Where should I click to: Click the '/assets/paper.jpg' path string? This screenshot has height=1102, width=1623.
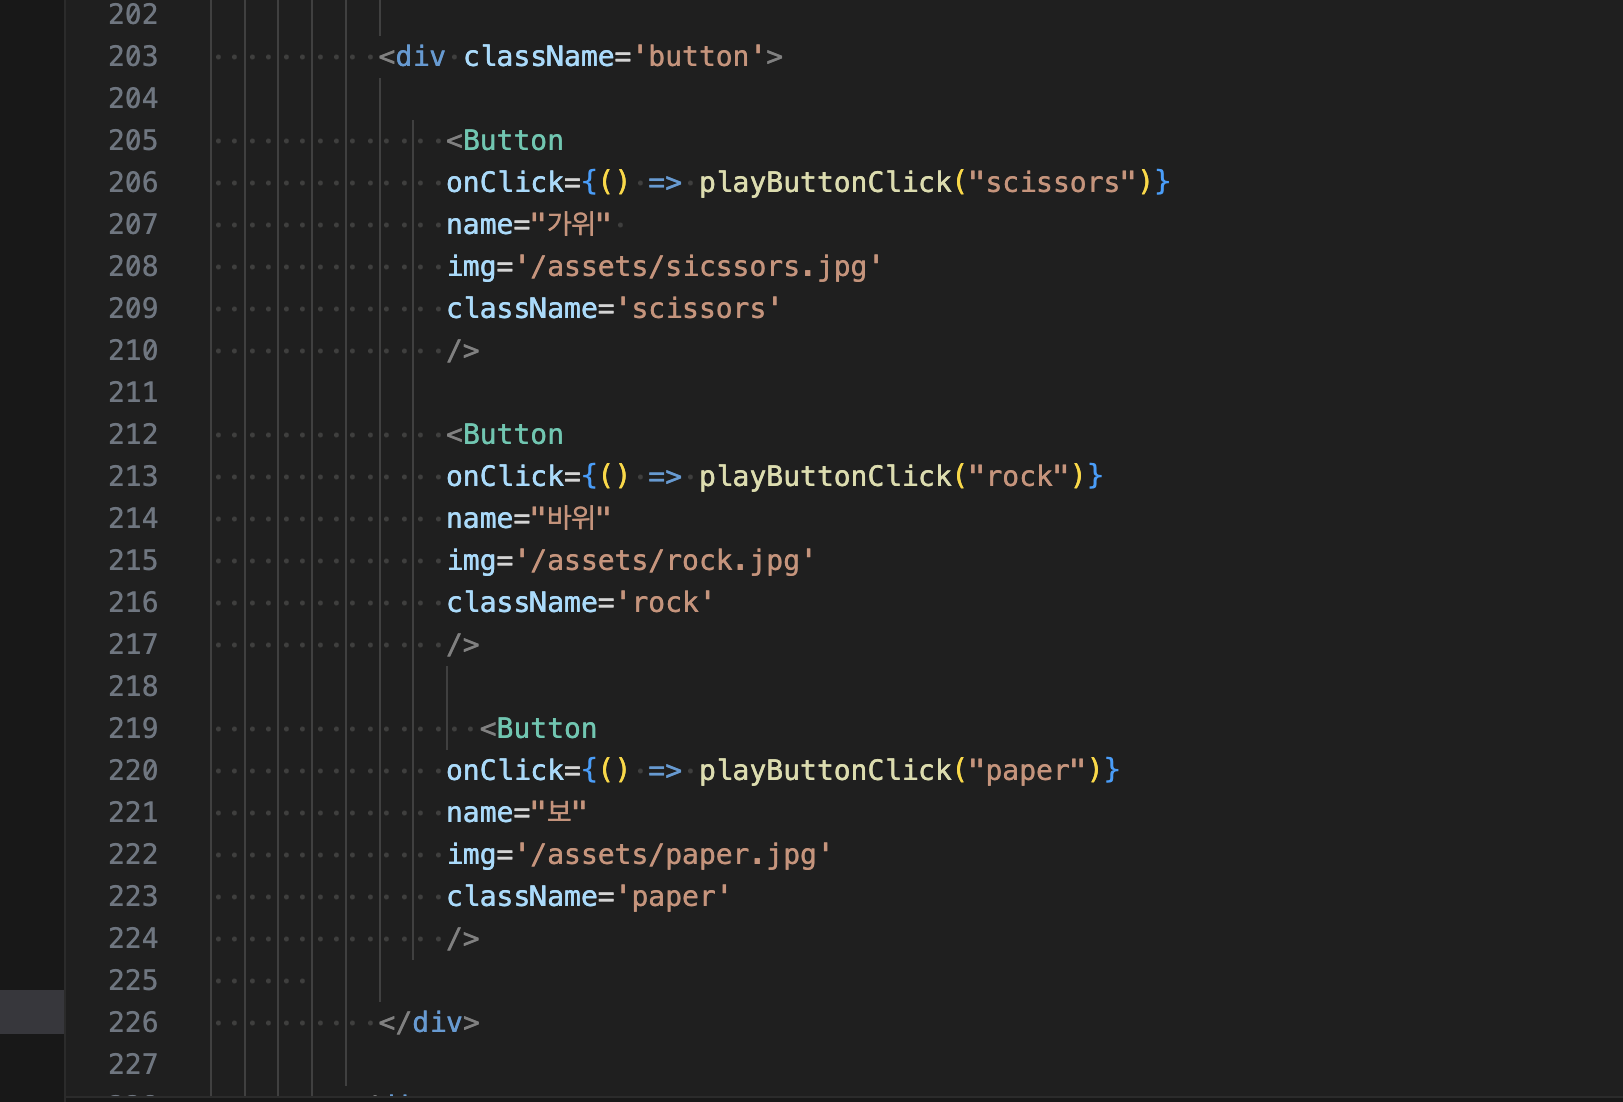(673, 854)
